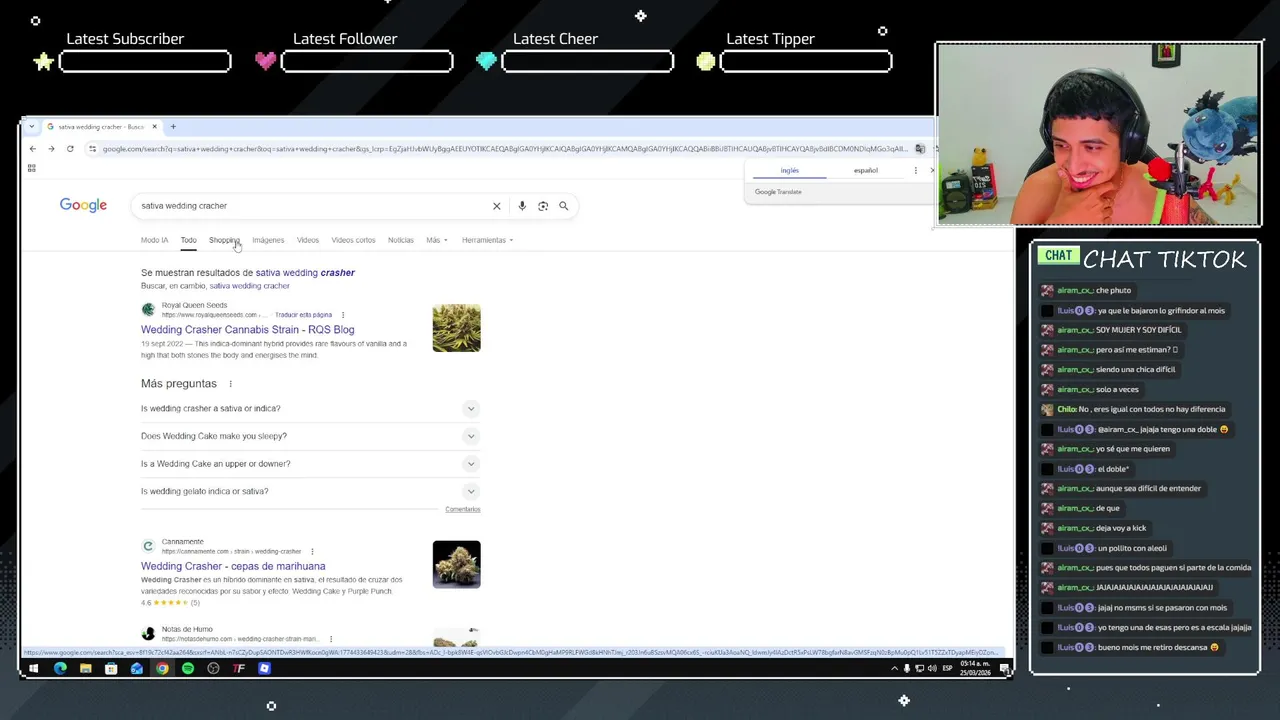Image resolution: width=1280 pixels, height=720 pixels.
Task: Open Noticias results tab
Action: tap(401, 240)
